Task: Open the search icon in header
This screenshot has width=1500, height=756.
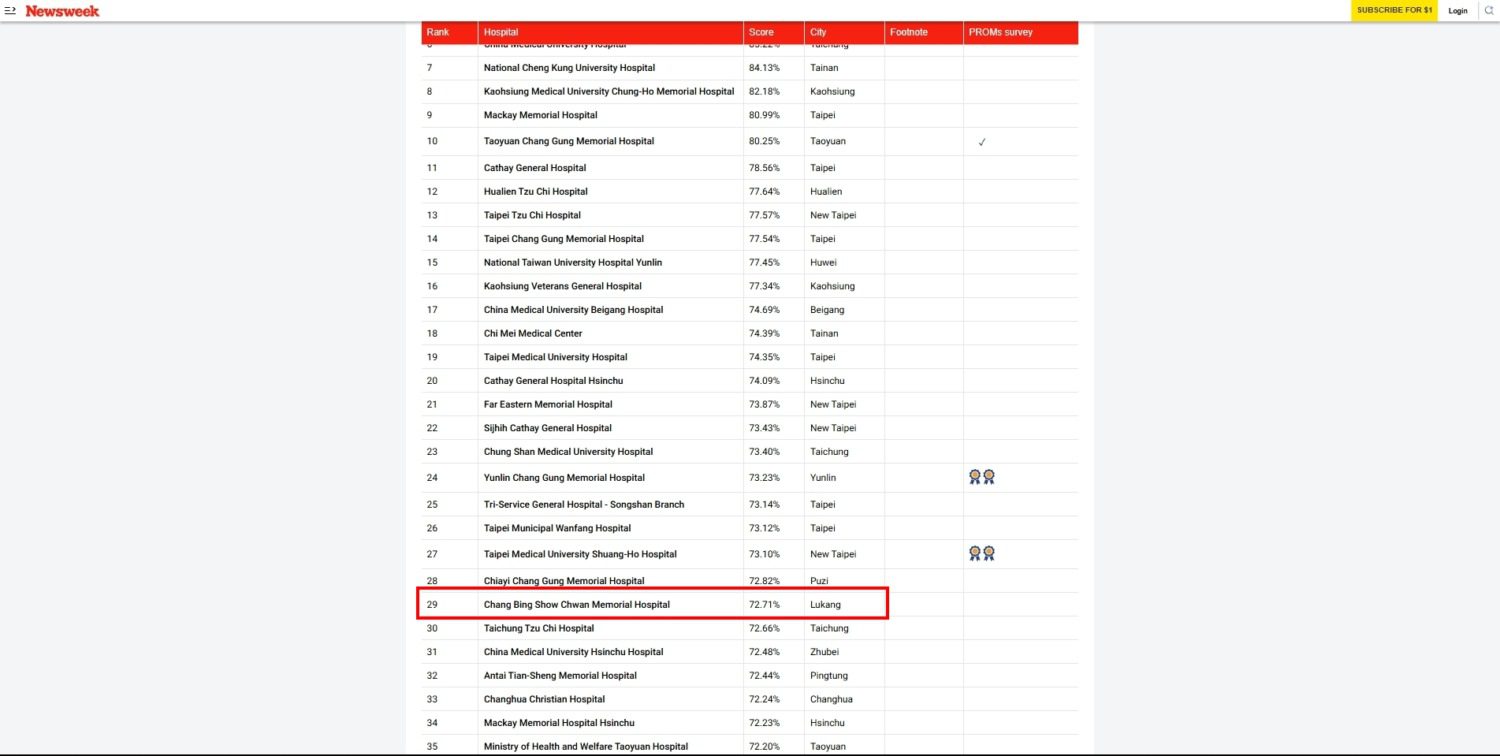Action: 1488,11
